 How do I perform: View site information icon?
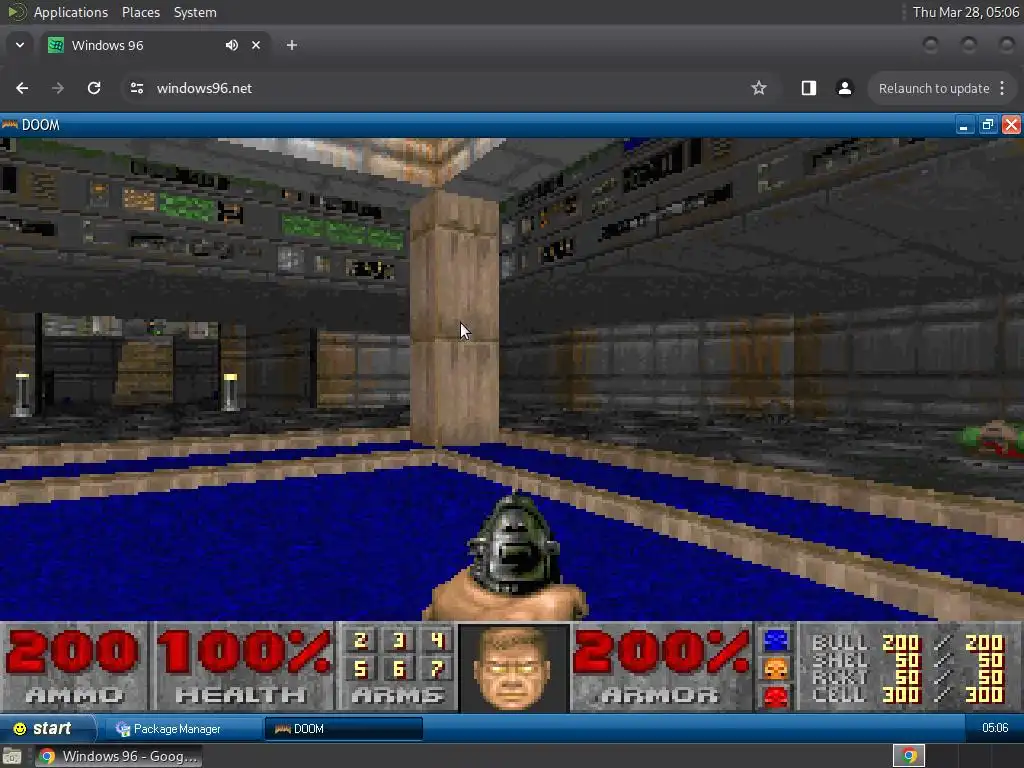coord(136,88)
